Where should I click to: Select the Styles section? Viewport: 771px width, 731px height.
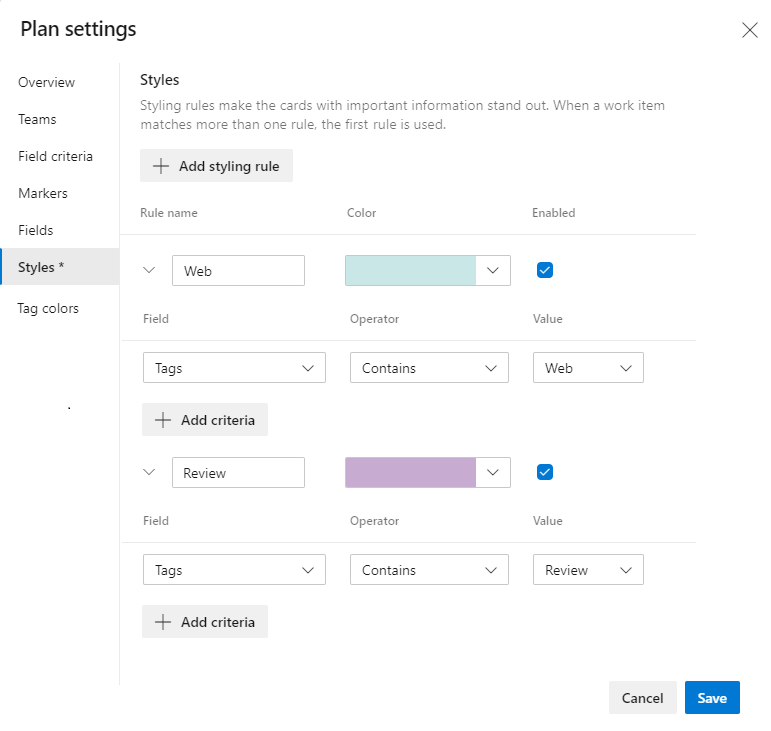tap(60, 266)
